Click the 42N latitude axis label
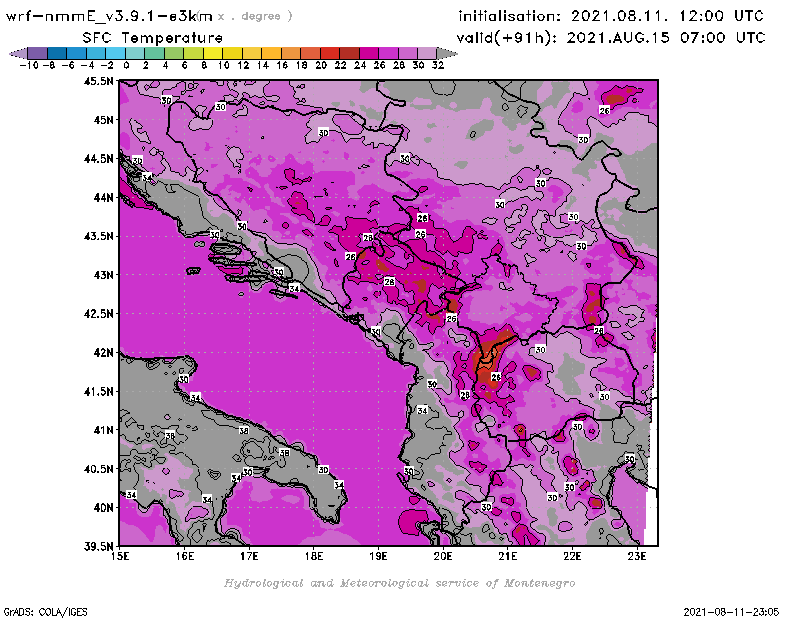Viewport: 800px width, 618px height. [x=103, y=352]
